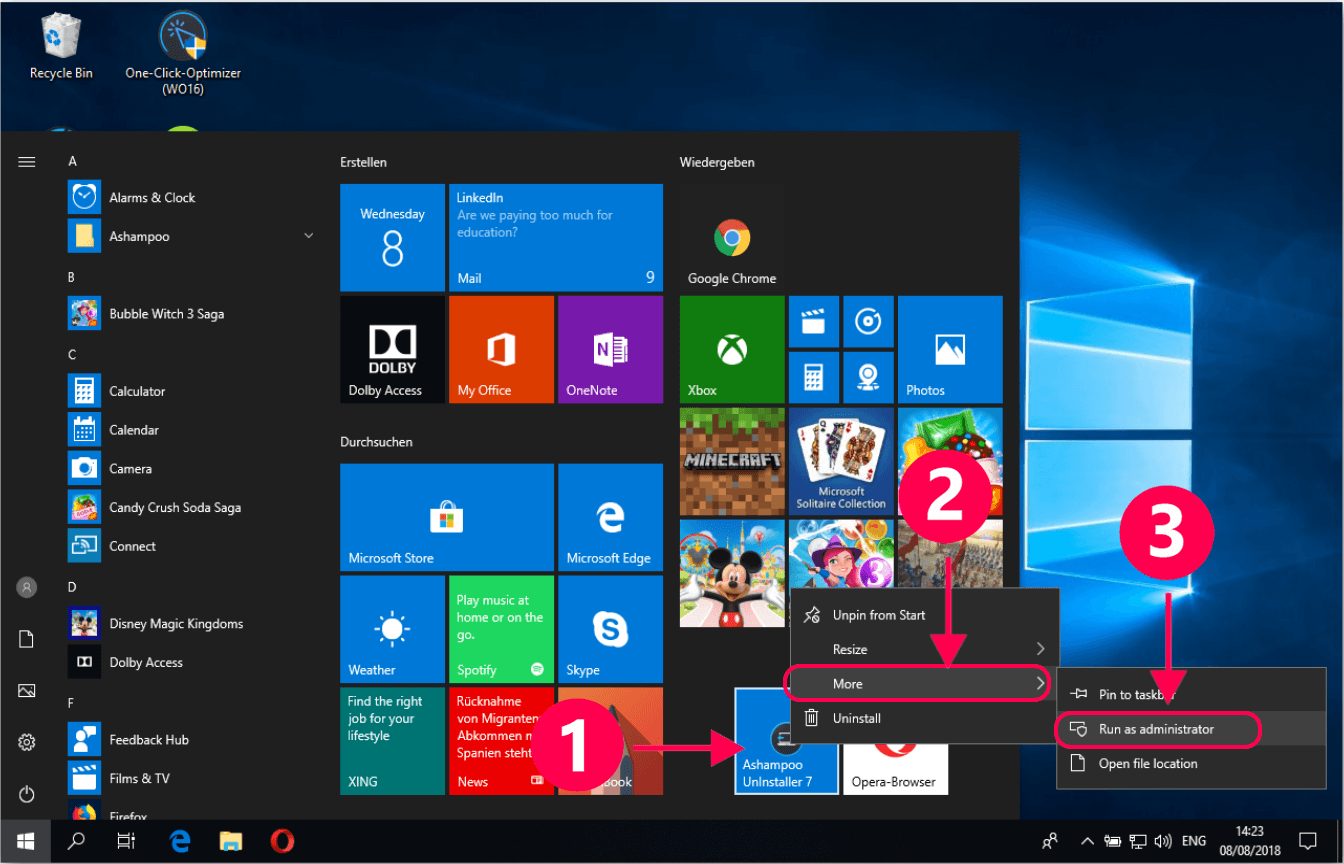Screen dimensions: 1344x864
Task: Open the Microsoft Store tile
Action: coord(447,517)
